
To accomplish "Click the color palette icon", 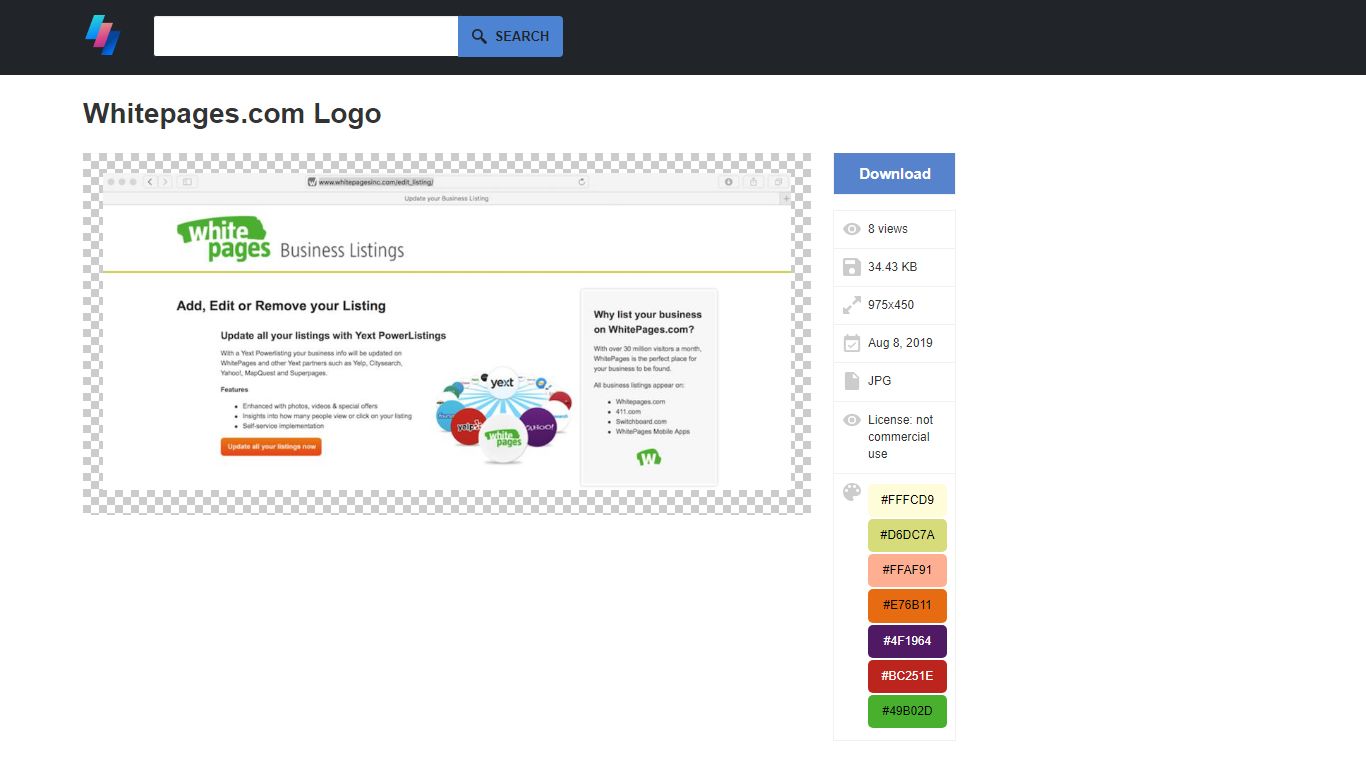I will coord(852,492).
